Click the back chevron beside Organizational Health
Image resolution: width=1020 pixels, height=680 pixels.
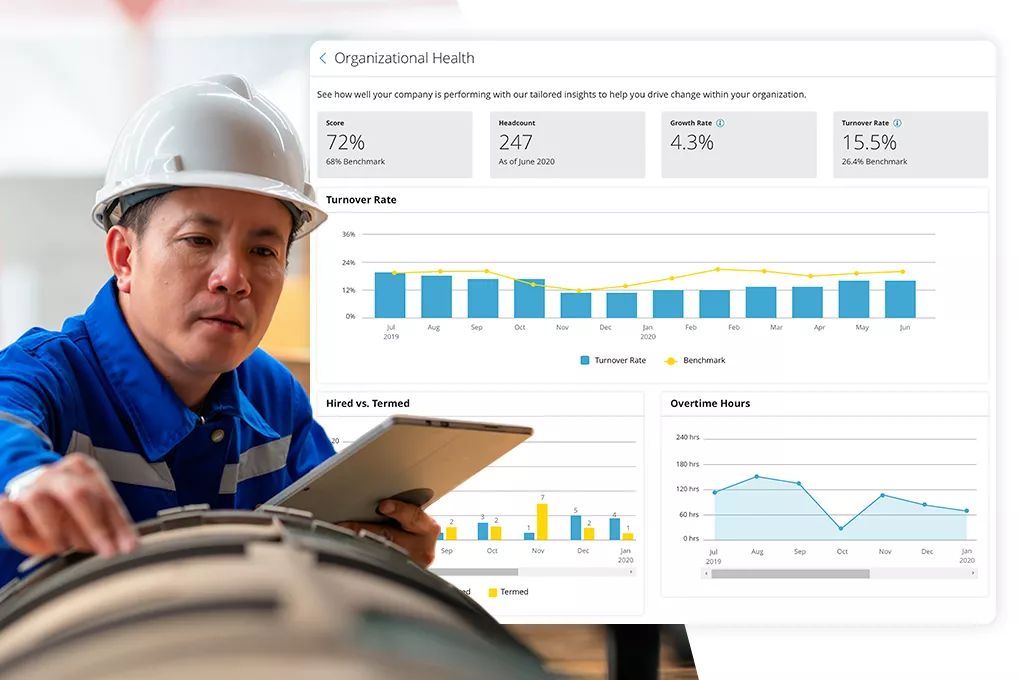tap(322, 59)
